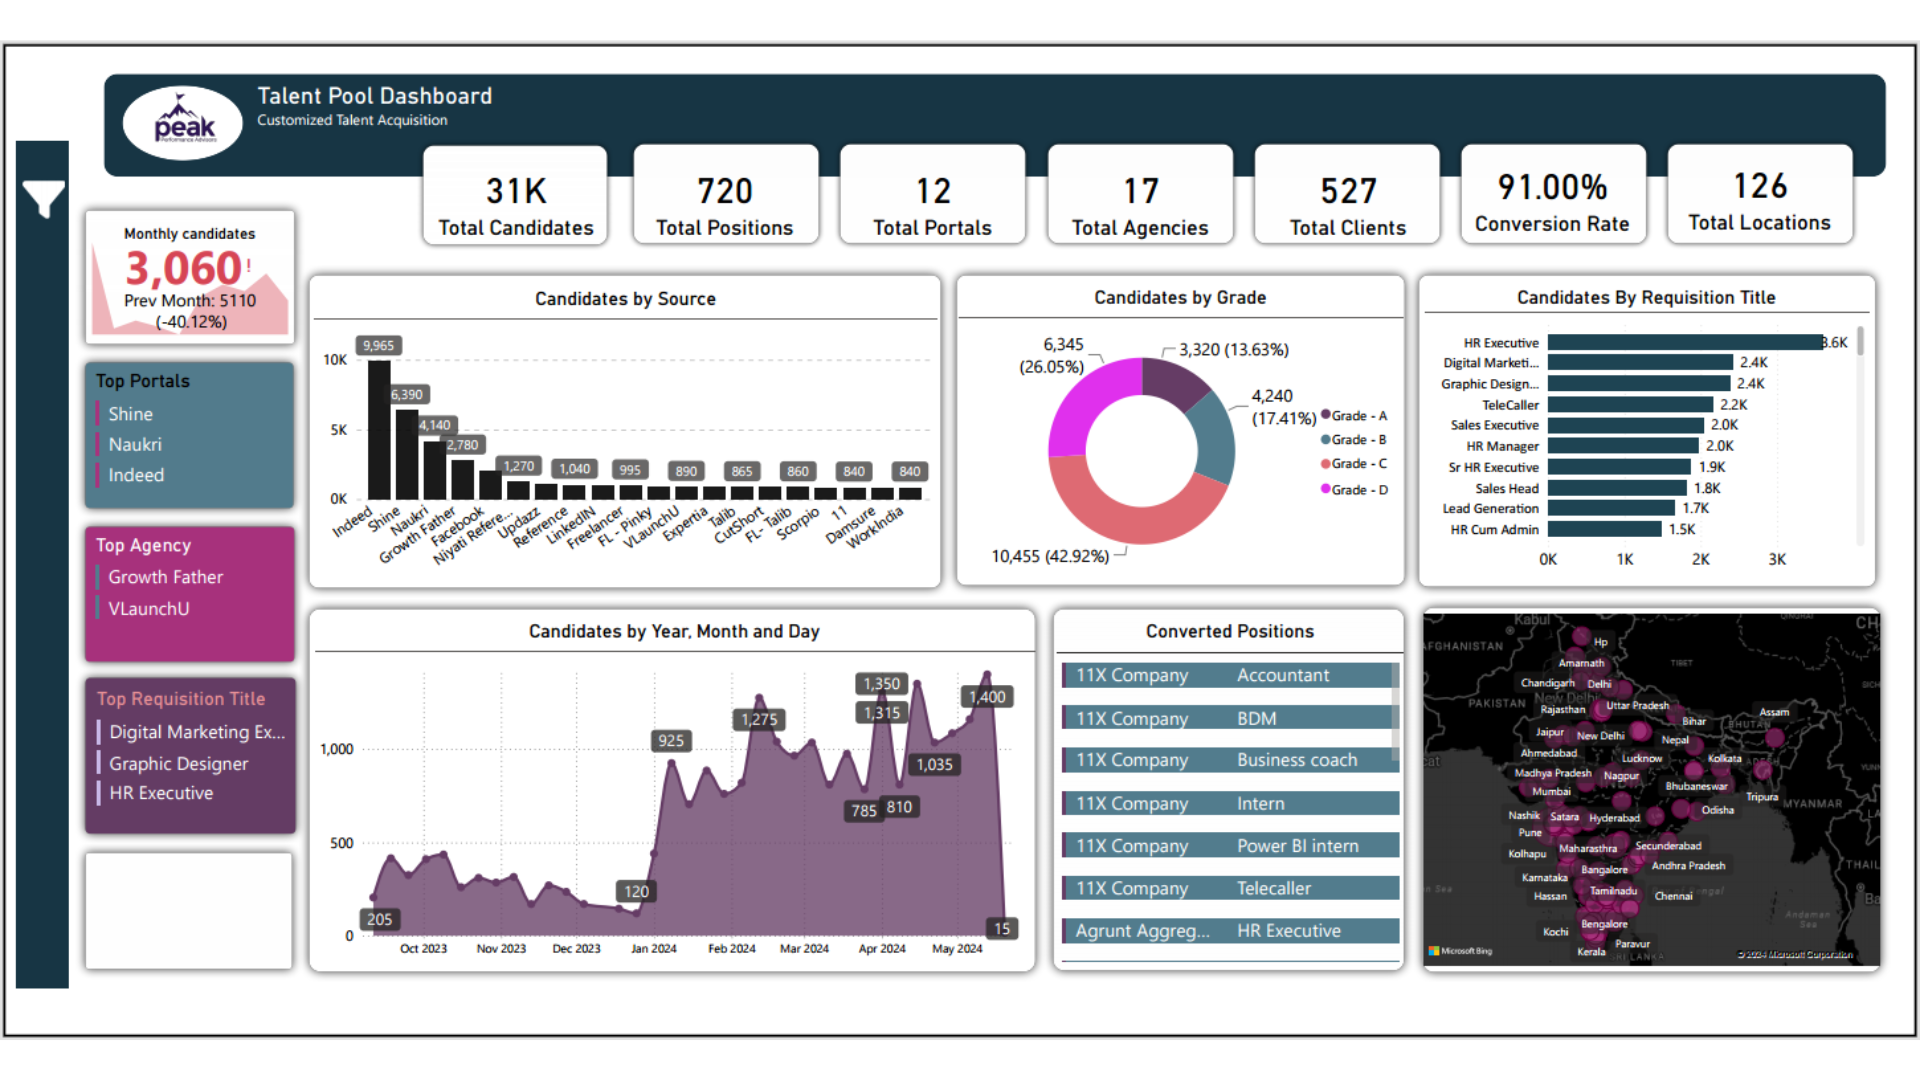1920x1080 pixels.
Task: Select Graphic Designer requisition title
Action: tap(179, 764)
